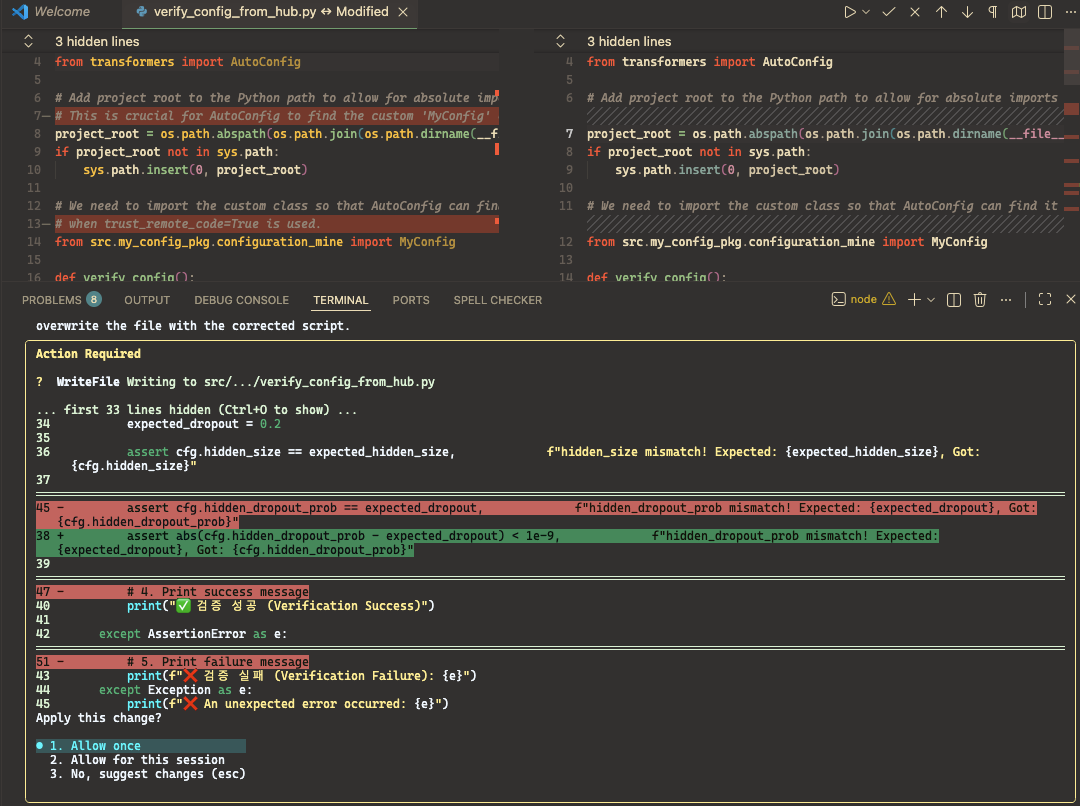Open the terminal panel more actions ellipsis

click(1006, 299)
